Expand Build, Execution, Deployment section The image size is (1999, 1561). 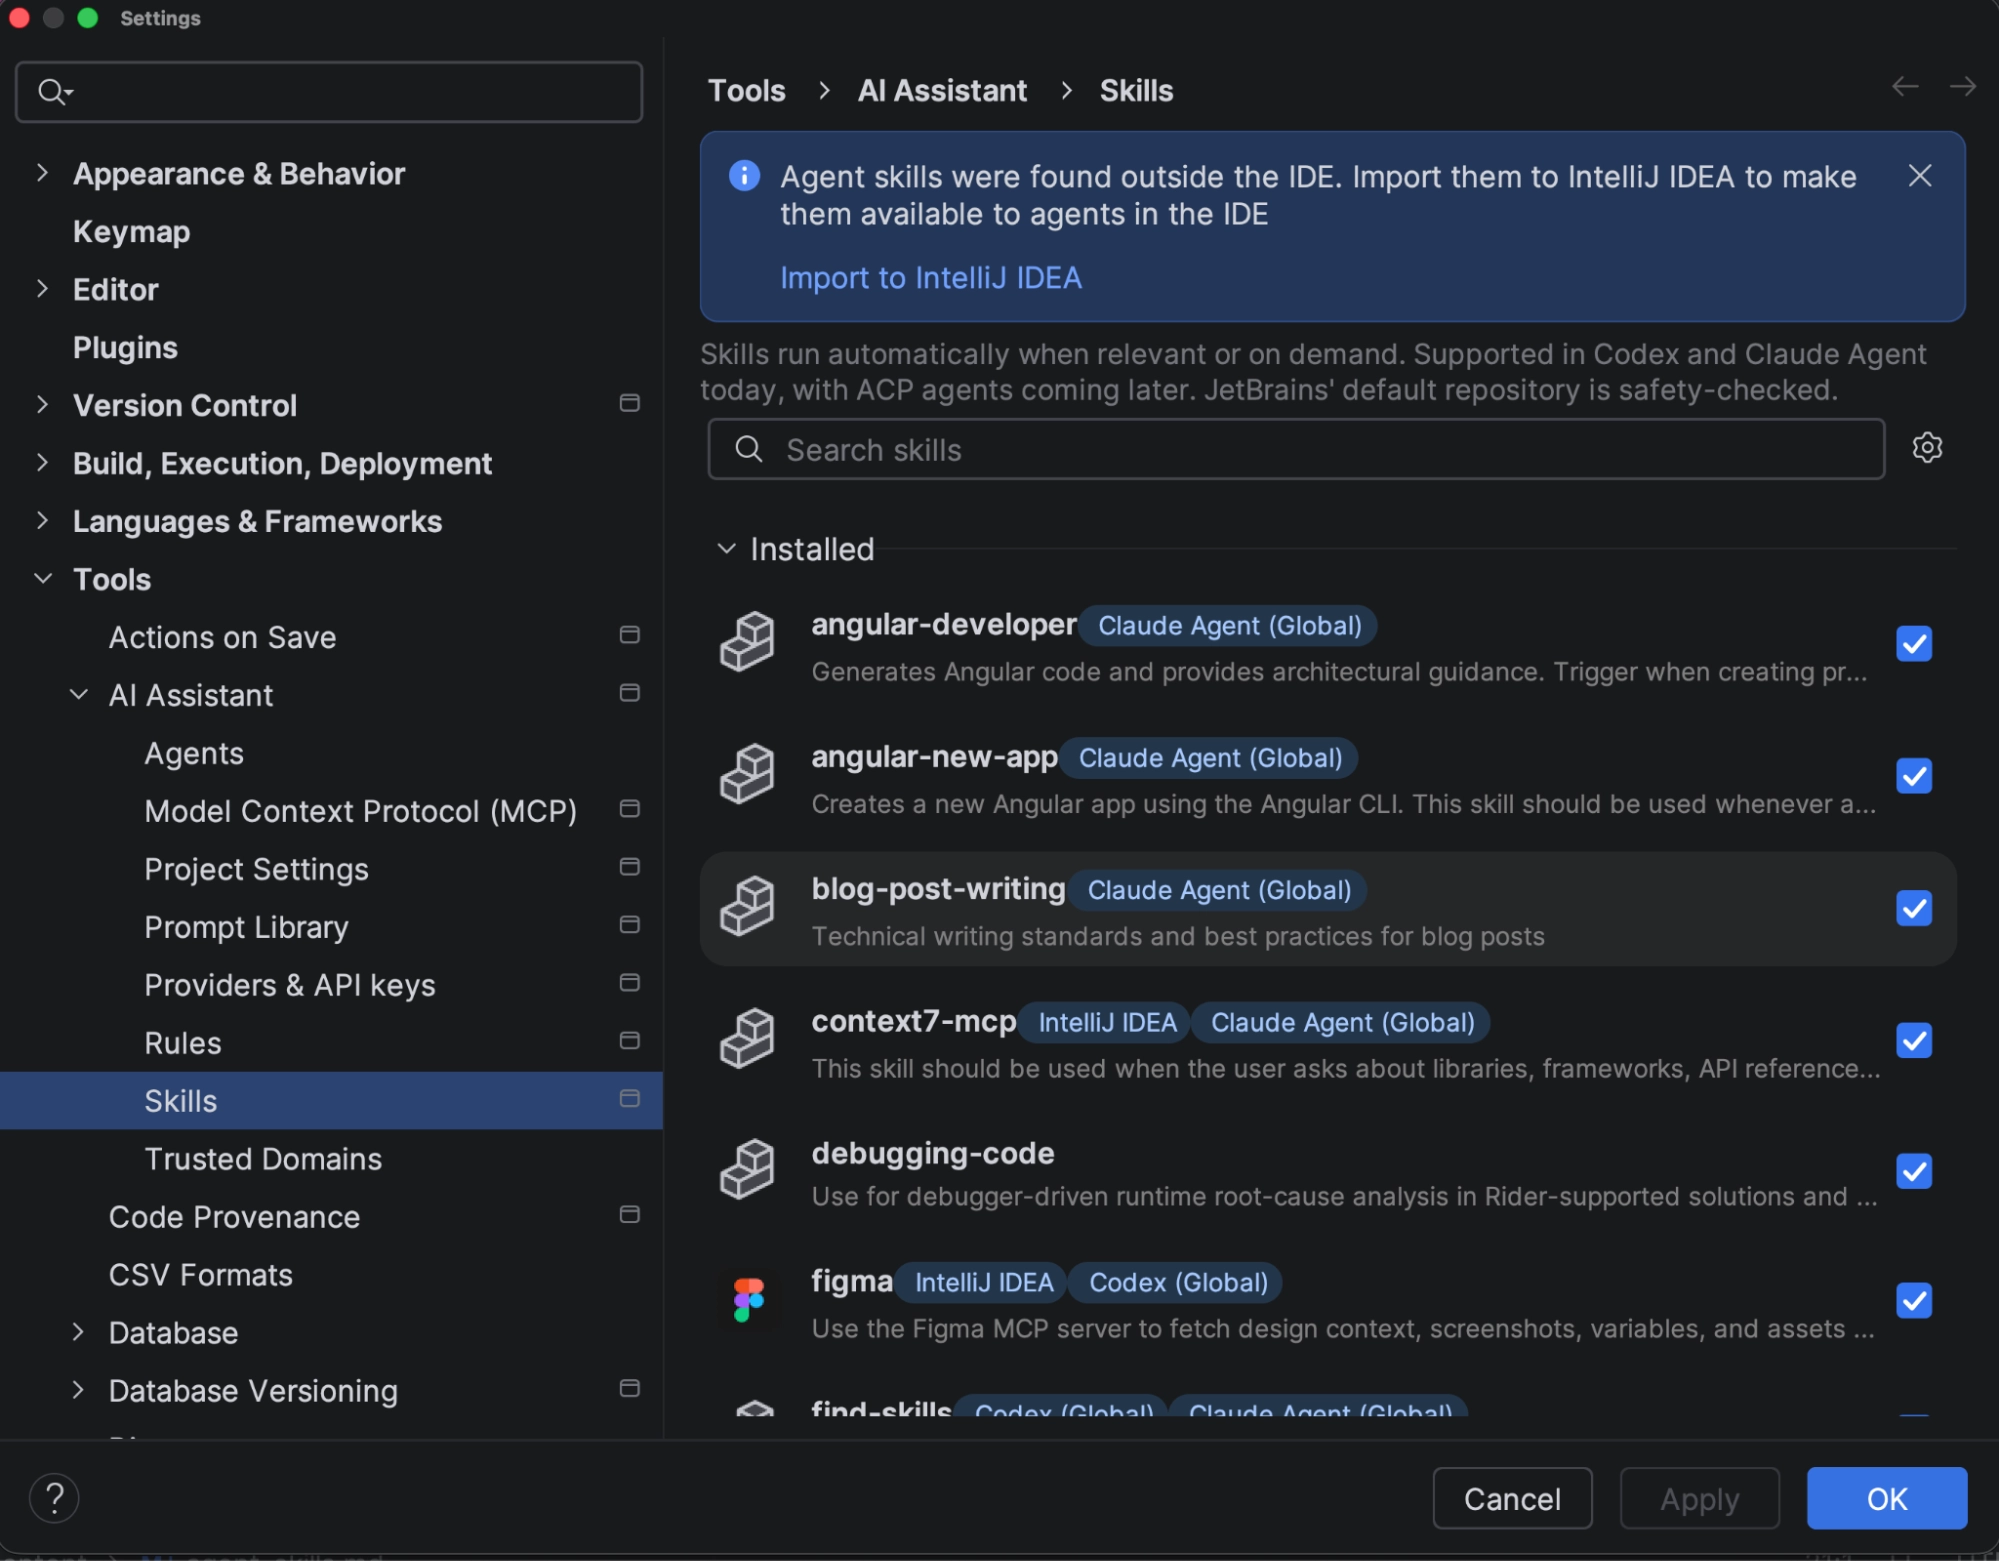[x=42, y=463]
